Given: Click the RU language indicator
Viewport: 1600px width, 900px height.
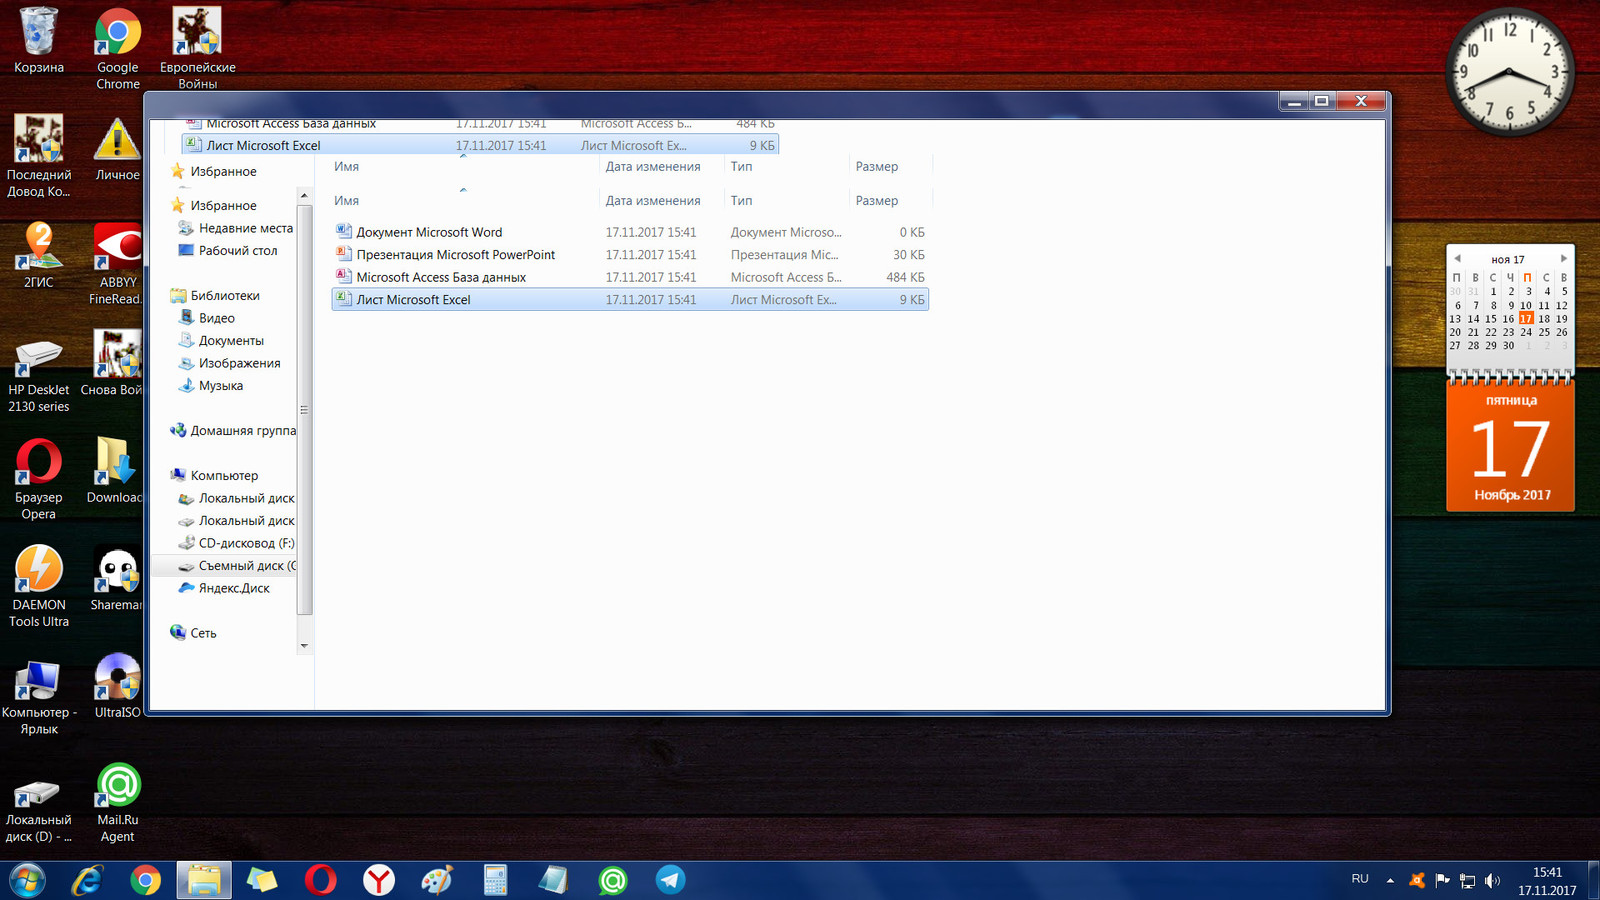Looking at the screenshot, I should pyautogui.click(x=1360, y=879).
